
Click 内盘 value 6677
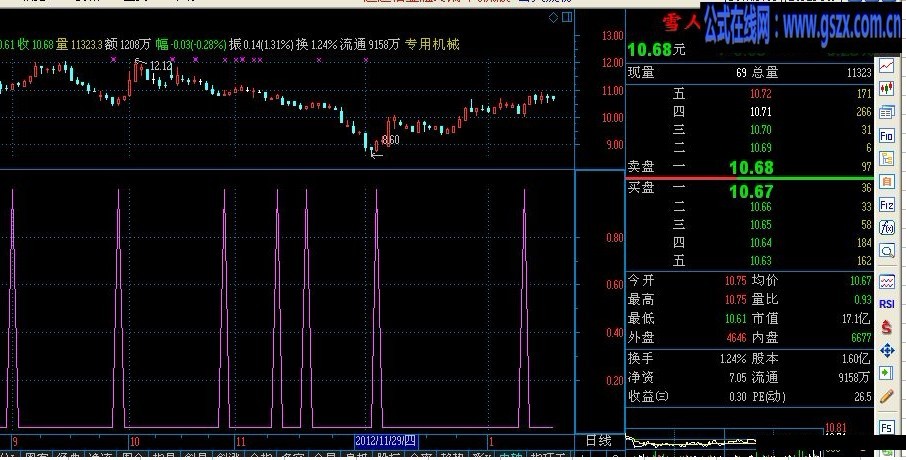click(x=862, y=337)
